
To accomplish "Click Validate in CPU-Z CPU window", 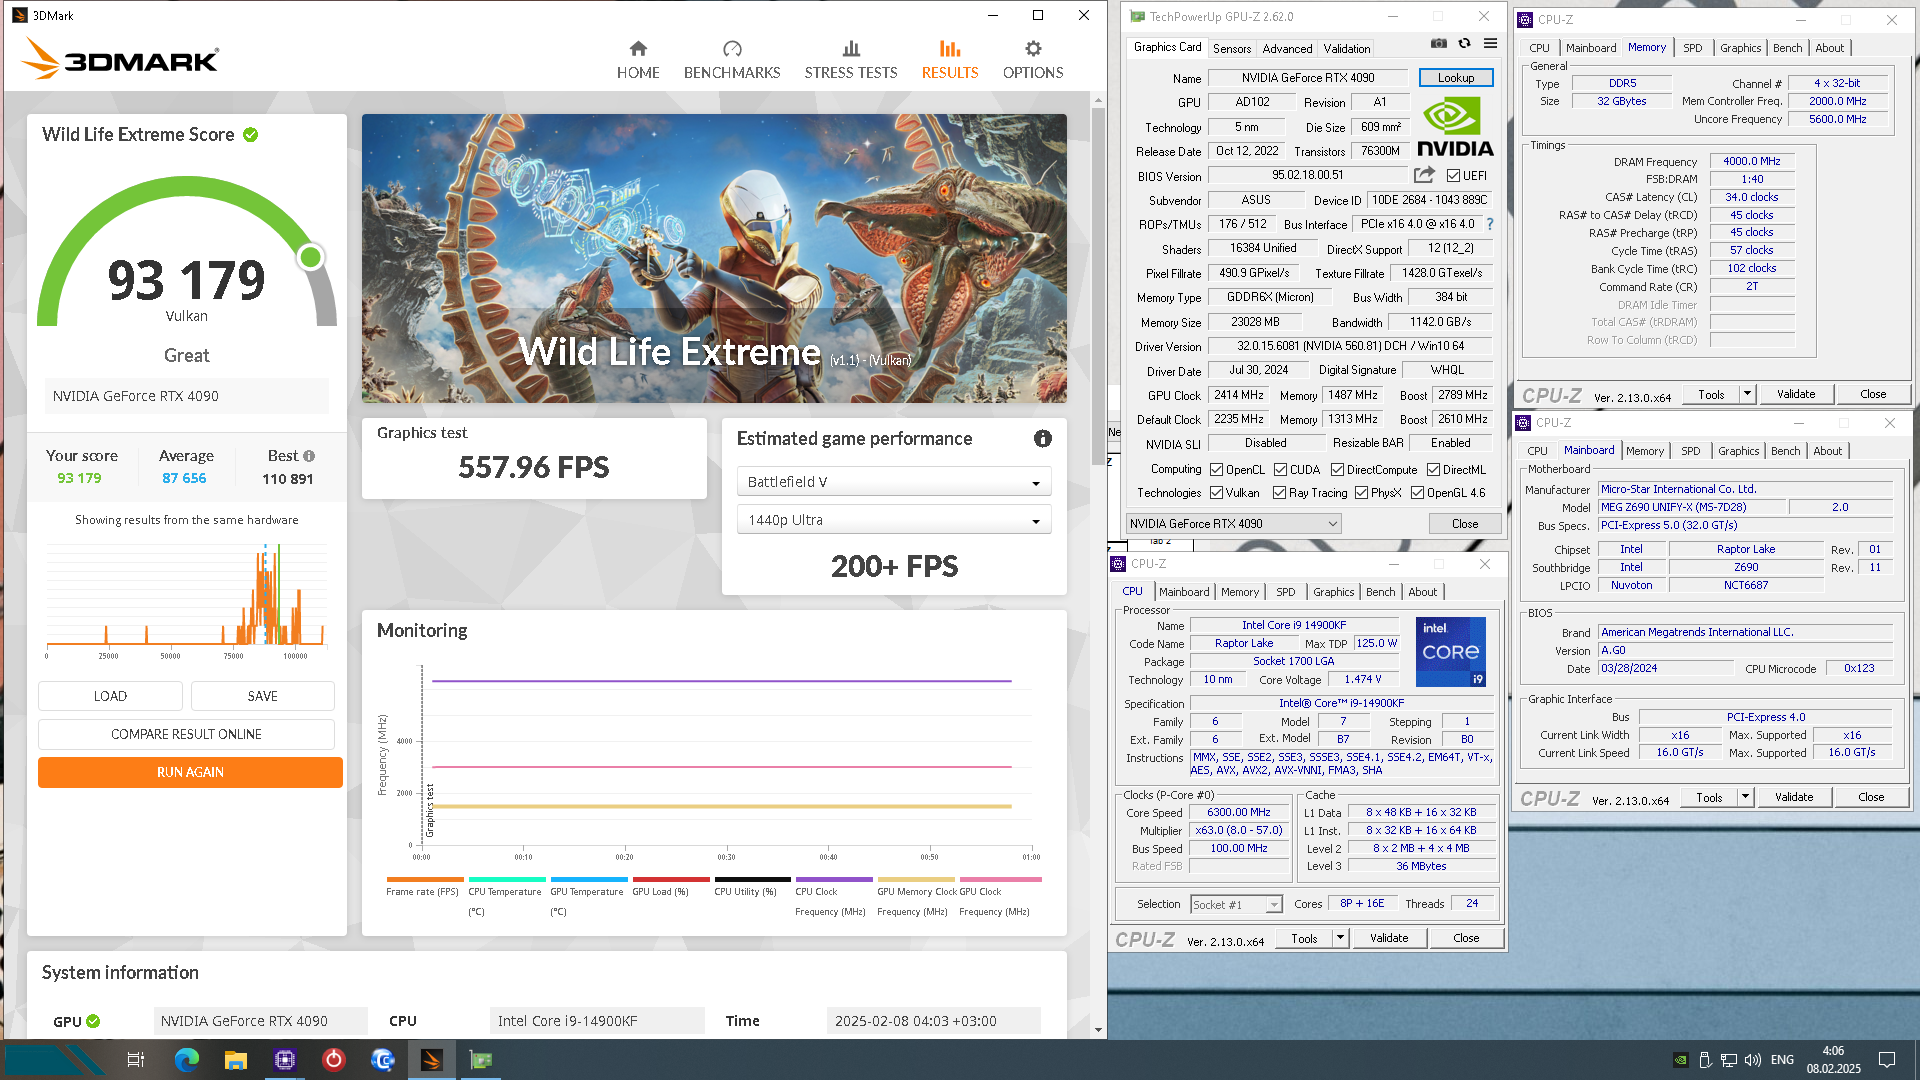I will [1389, 938].
